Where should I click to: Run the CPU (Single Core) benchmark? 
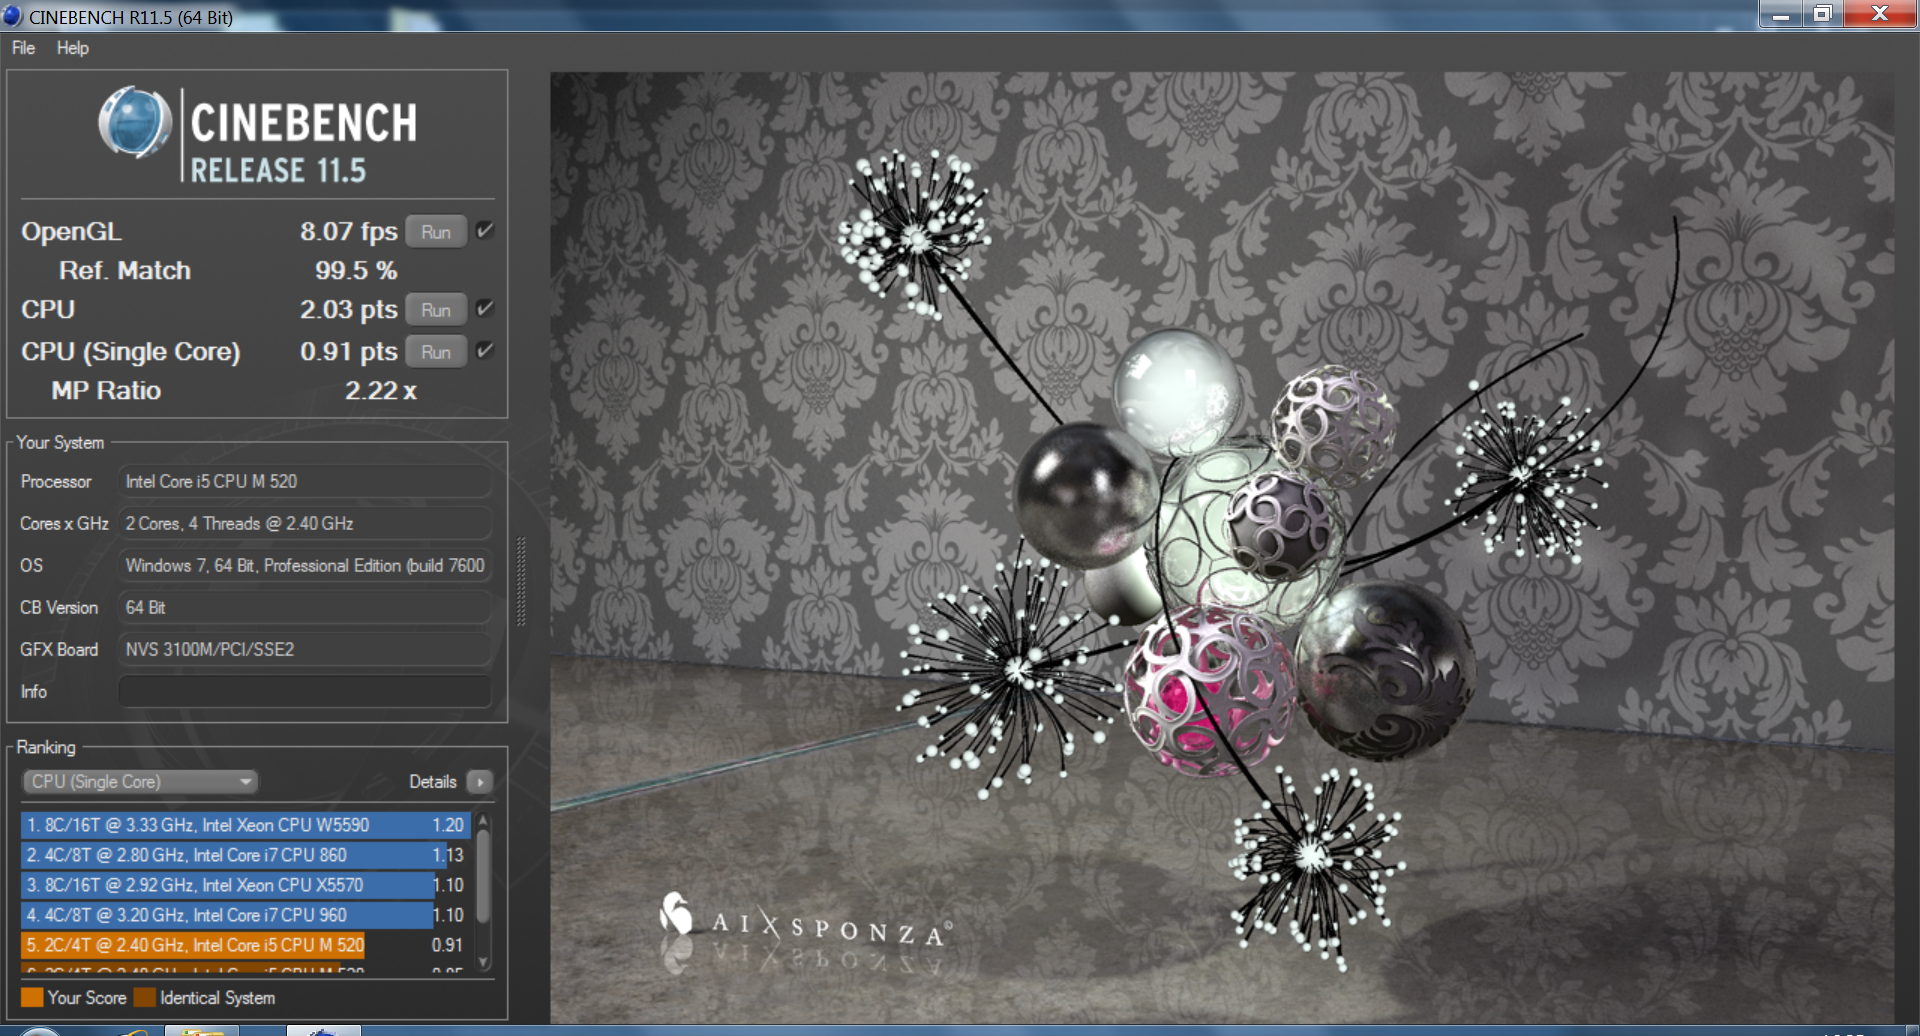pos(436,352)
